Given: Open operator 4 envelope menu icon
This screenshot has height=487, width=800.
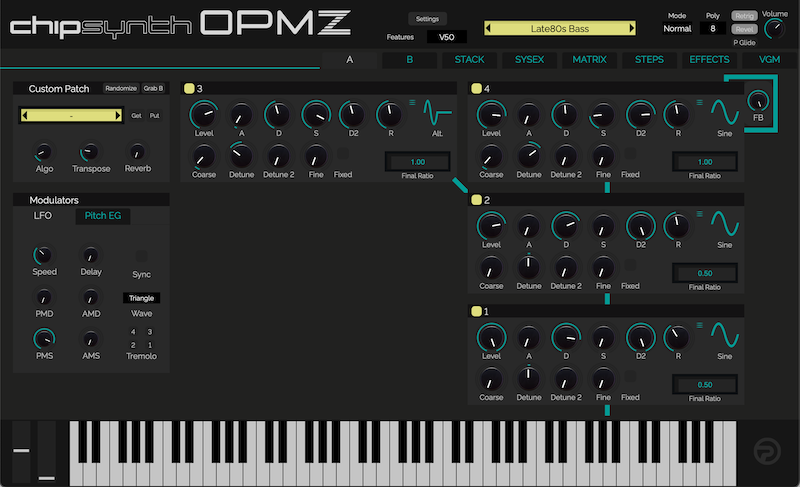Looking at the screenshot, I should point(699,102).
